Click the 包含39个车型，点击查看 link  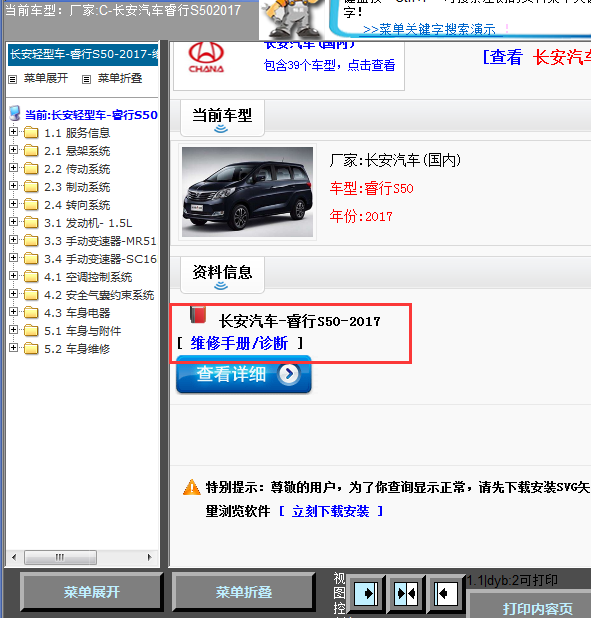(x=329, y=65)
